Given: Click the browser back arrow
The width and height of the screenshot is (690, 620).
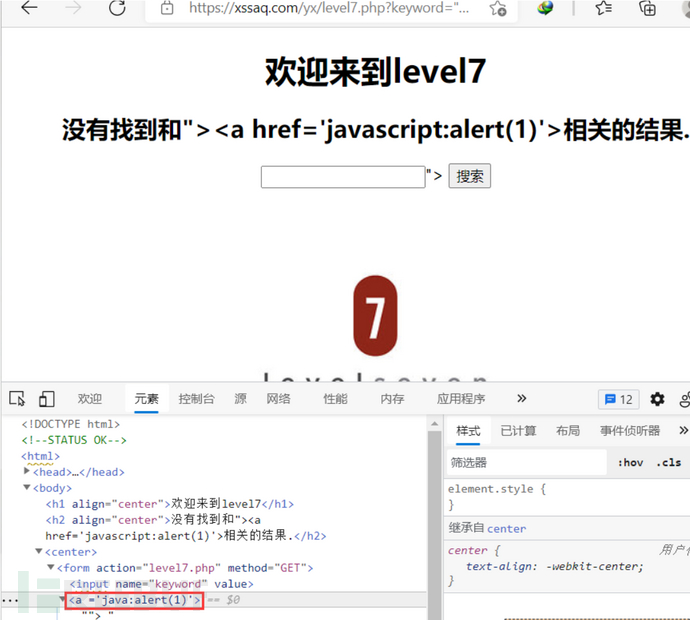Looking at the screenshot, I should [29, 8].
